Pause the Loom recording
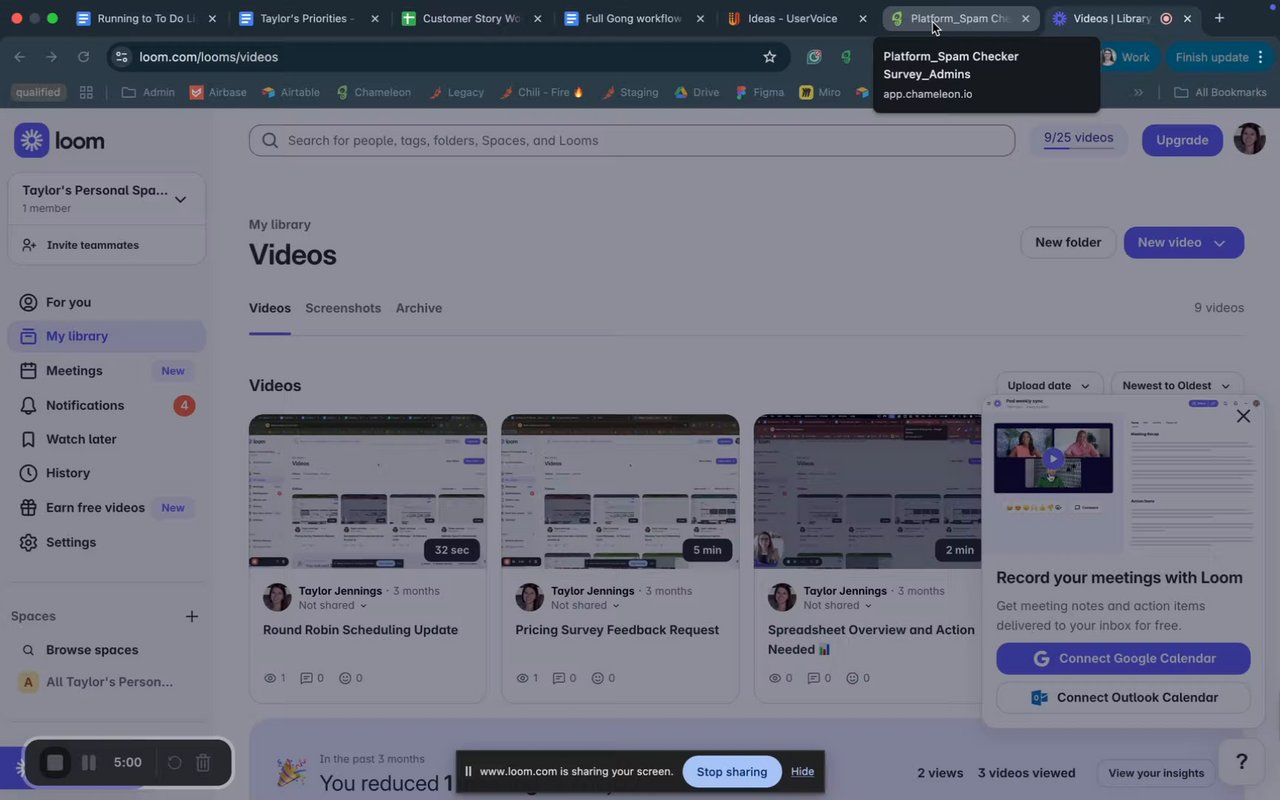Viewport: 1280px width, 800px height. 89,763
